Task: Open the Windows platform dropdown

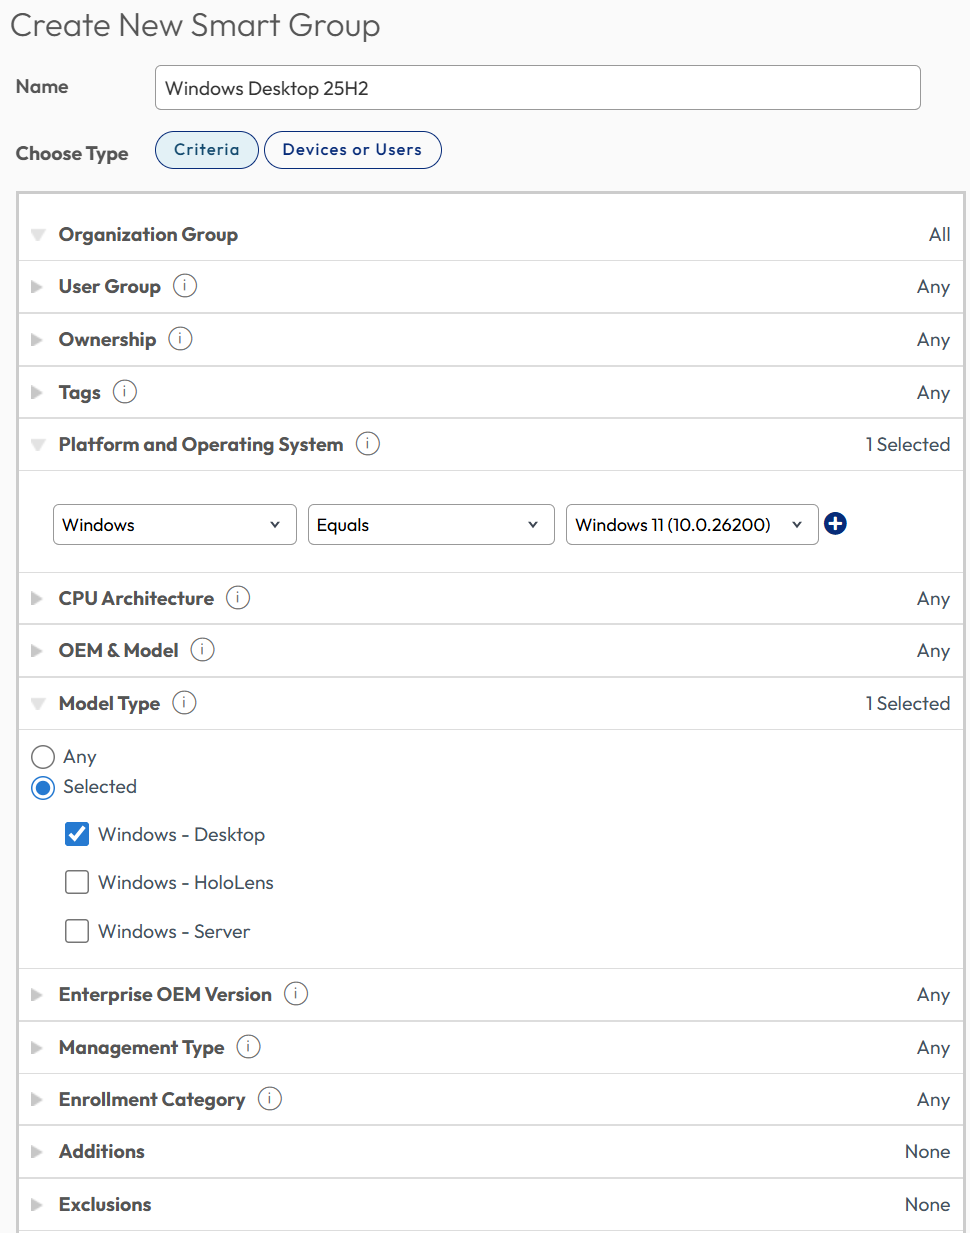Action: point(174,525)
